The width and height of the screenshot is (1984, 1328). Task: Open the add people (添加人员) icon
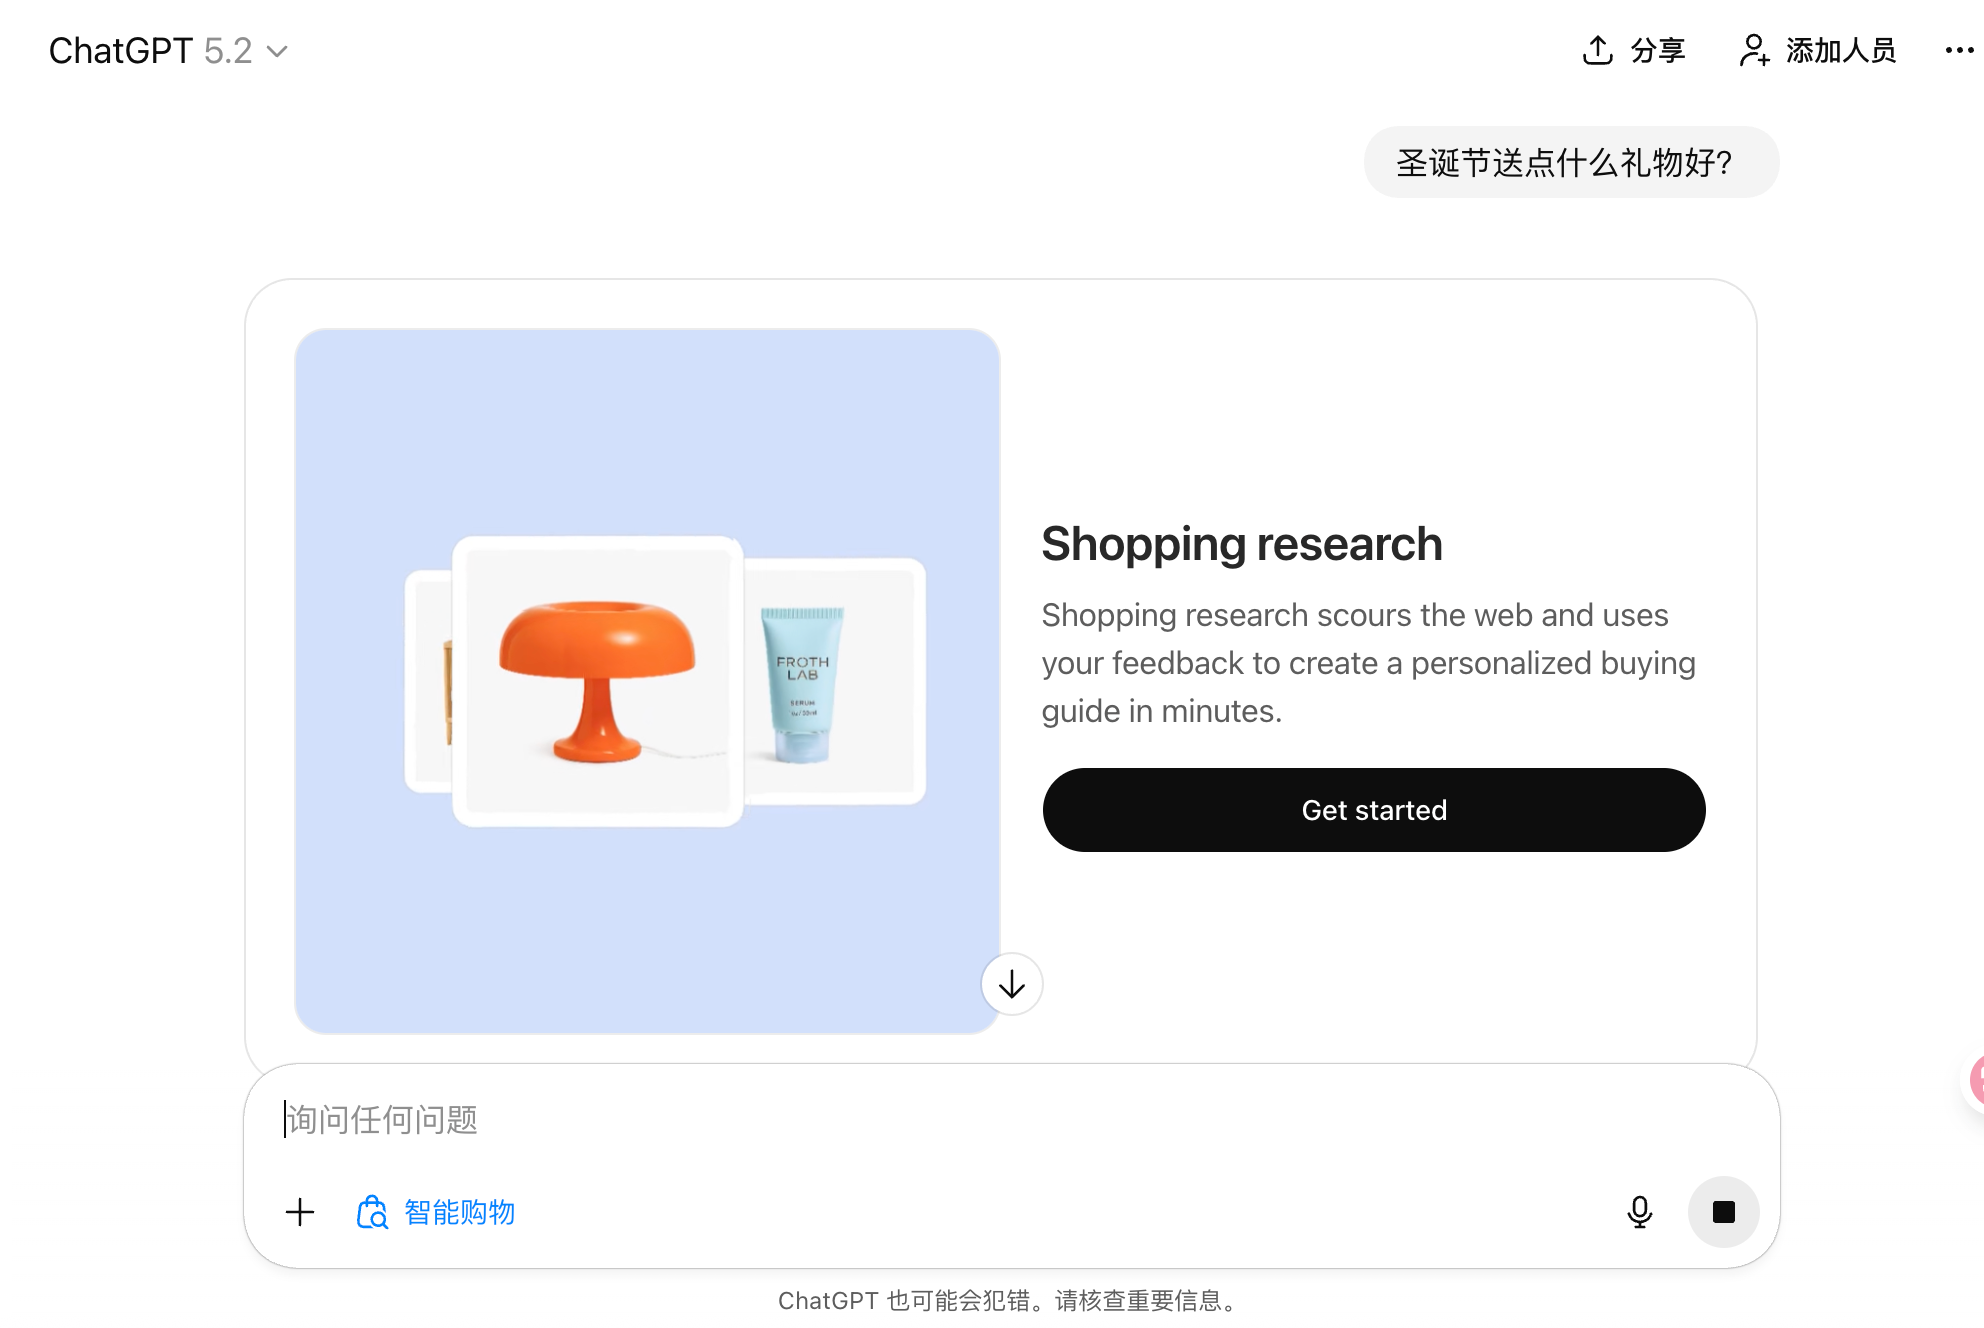click(1757, 48)
